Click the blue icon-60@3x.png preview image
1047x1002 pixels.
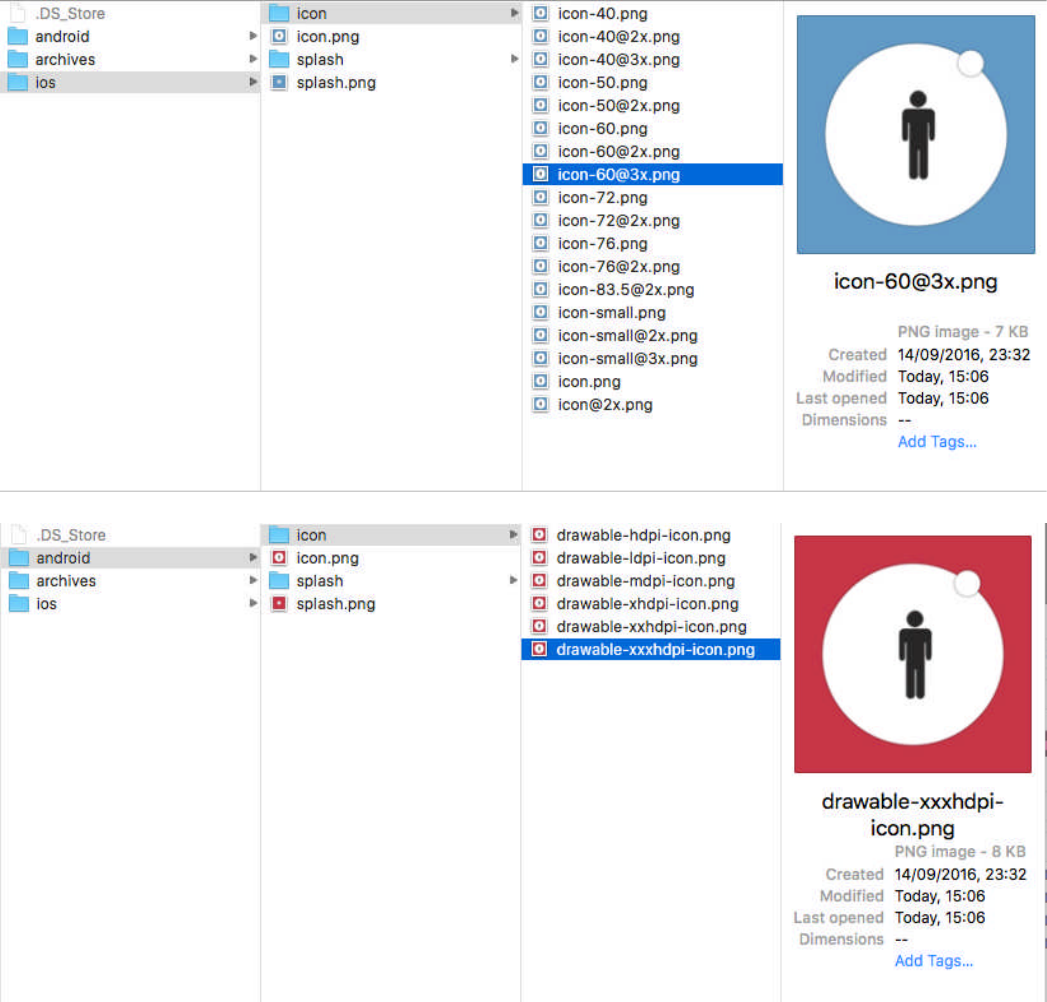click(915, 135)
